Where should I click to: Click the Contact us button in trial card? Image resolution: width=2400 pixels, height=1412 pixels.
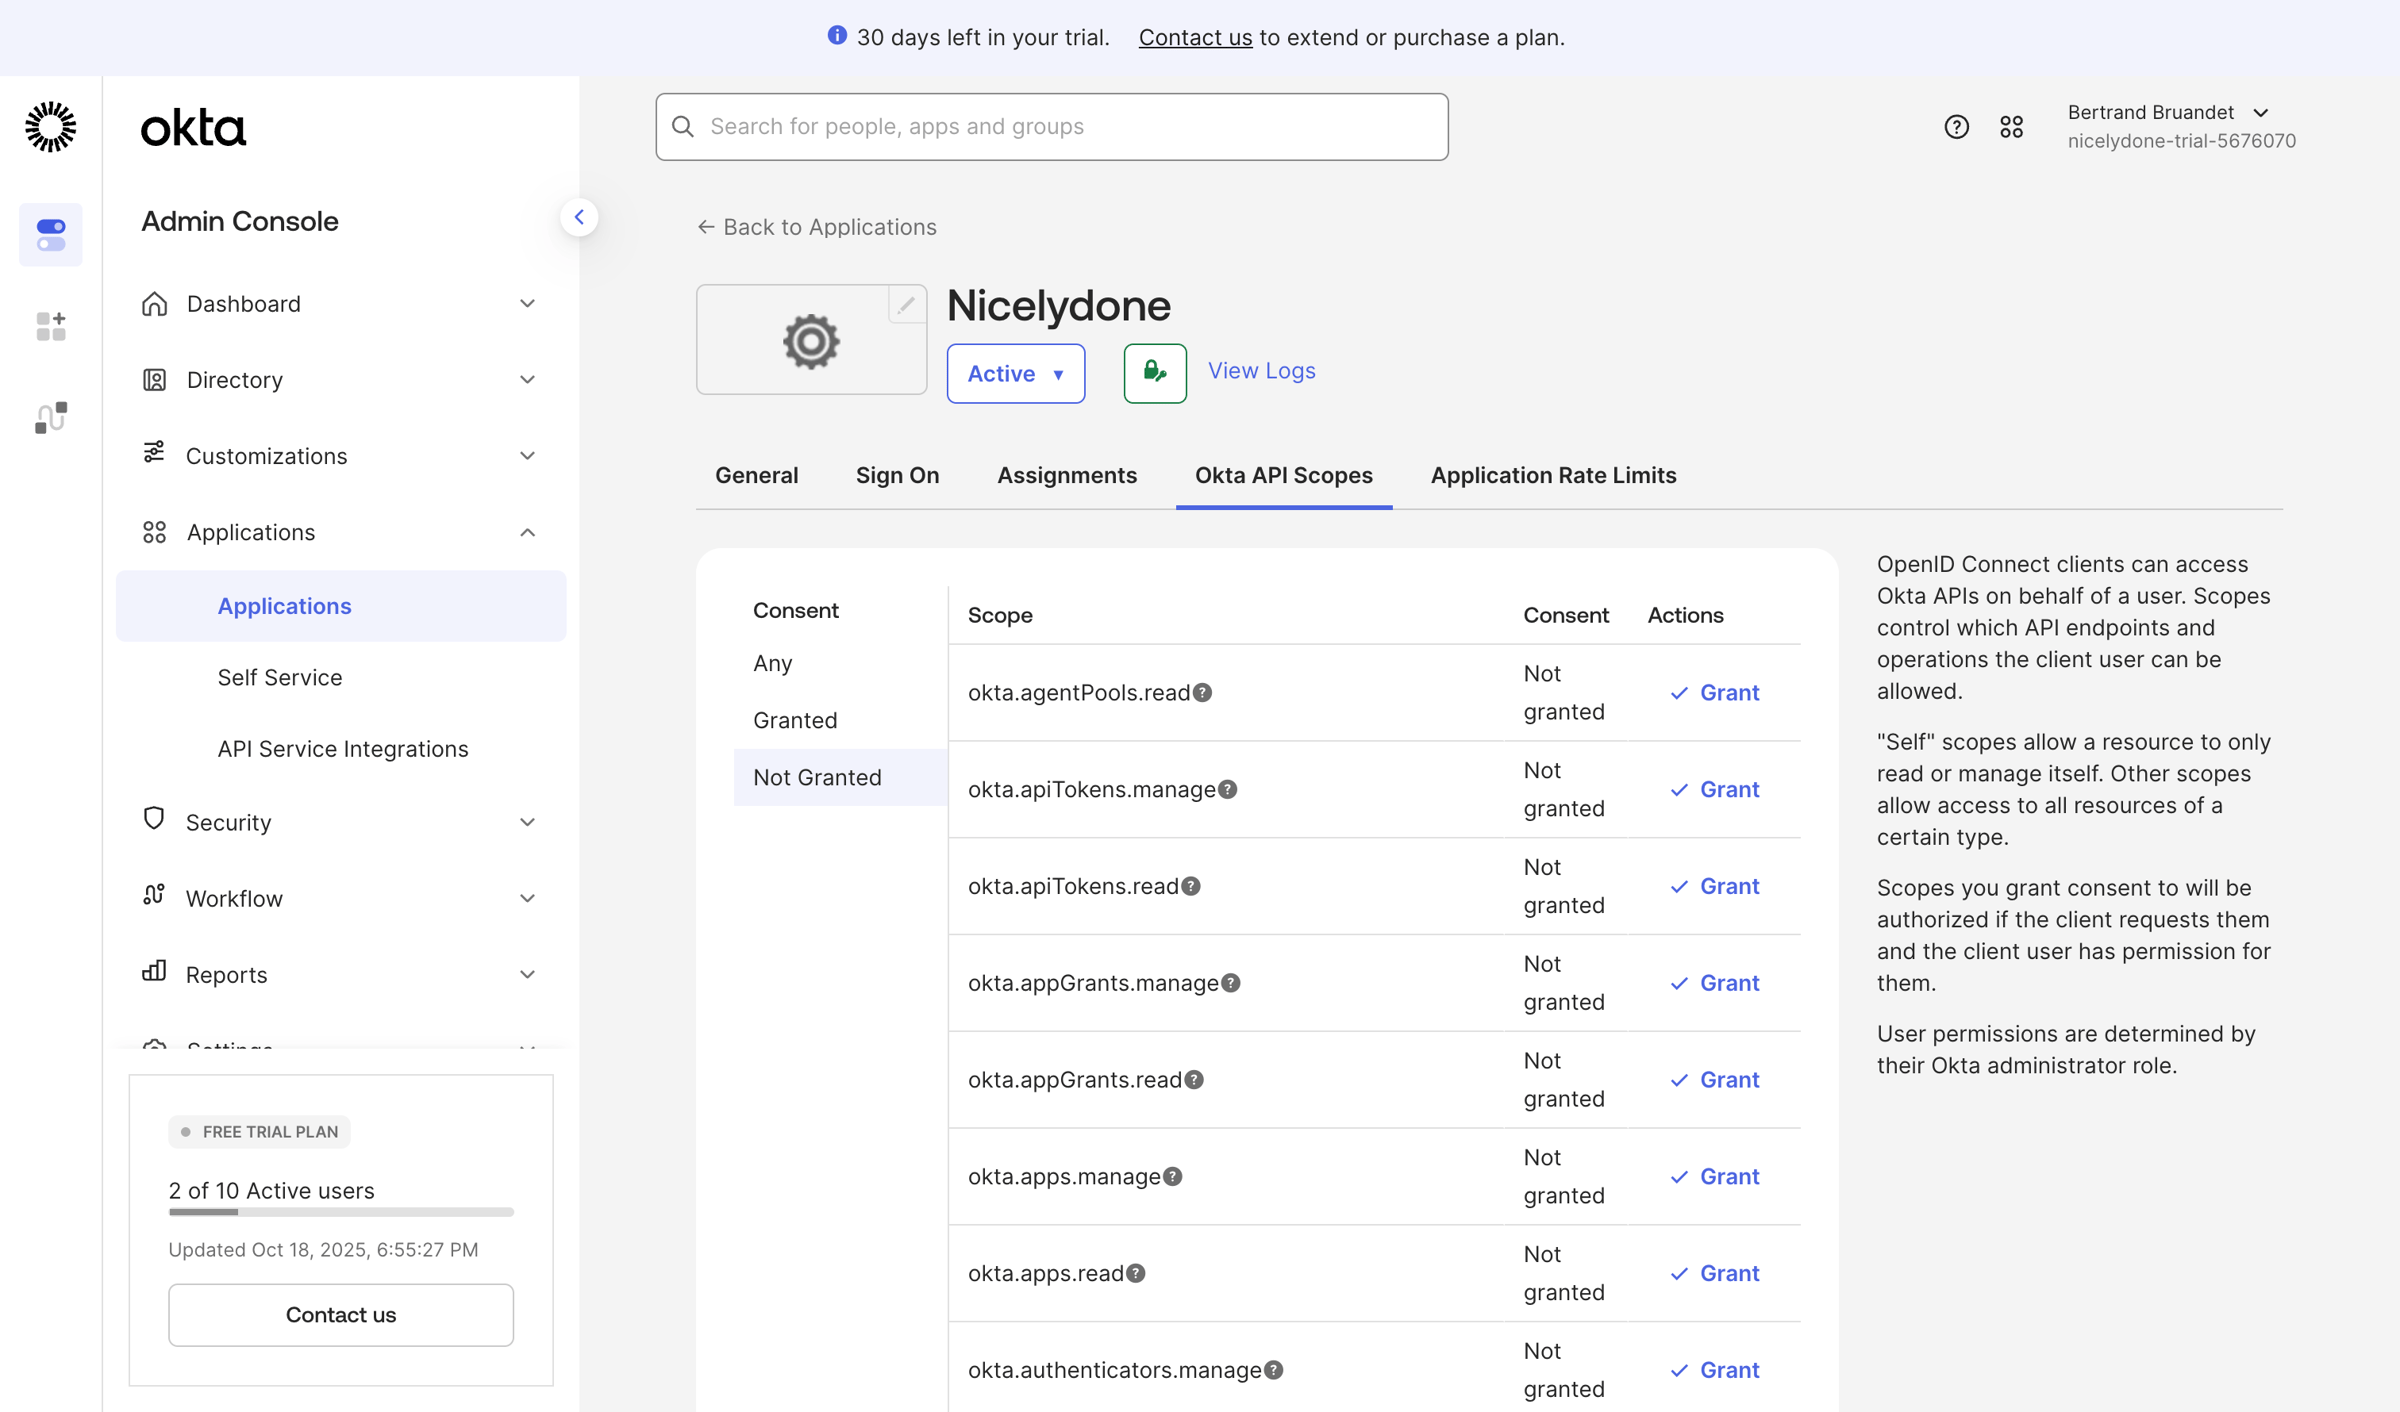click(x=341, y=1314)
